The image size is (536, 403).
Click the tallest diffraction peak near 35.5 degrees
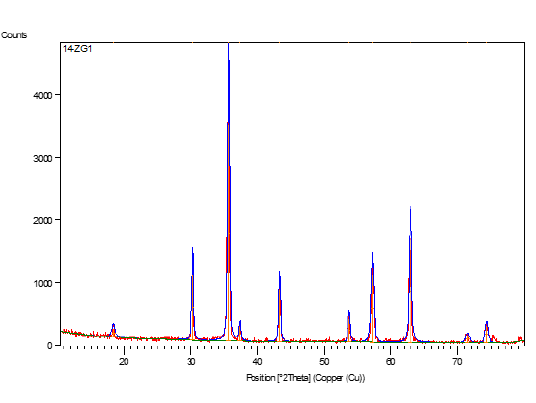(x=228, y=191)
